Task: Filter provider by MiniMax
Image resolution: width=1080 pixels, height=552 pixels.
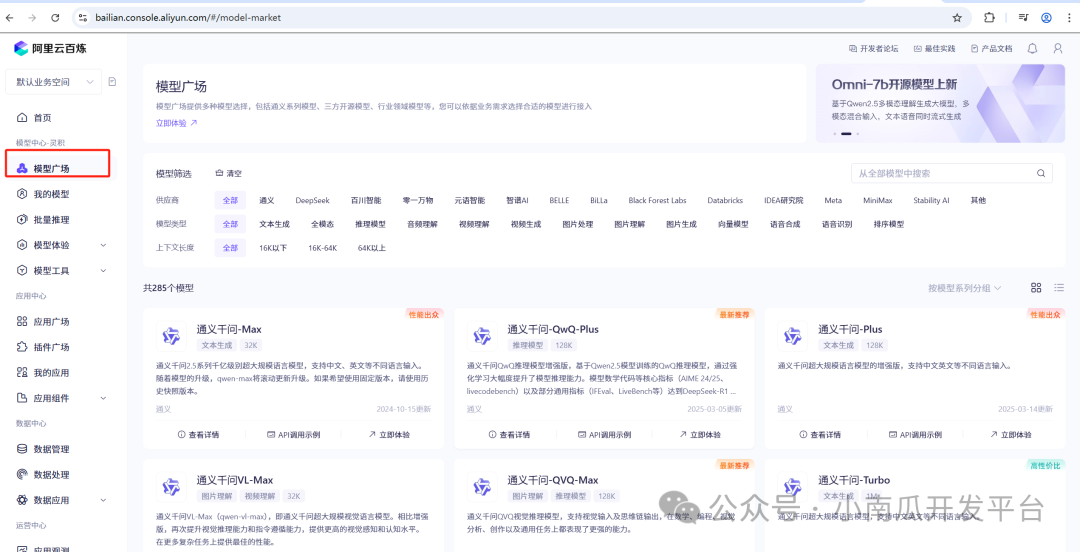Action: pos(878,201)
